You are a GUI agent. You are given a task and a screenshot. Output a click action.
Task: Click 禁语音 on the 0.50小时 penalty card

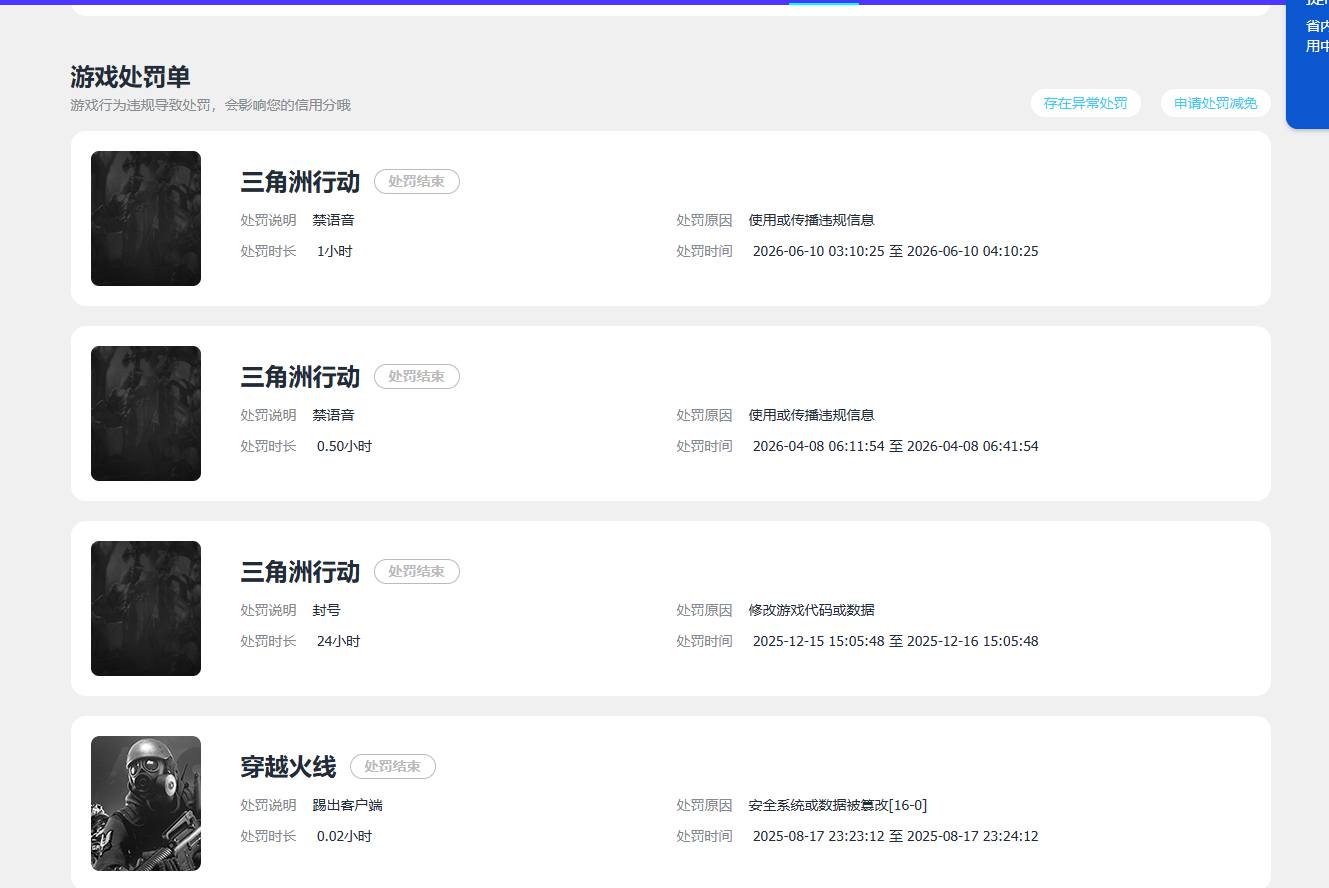coord(333,415)
